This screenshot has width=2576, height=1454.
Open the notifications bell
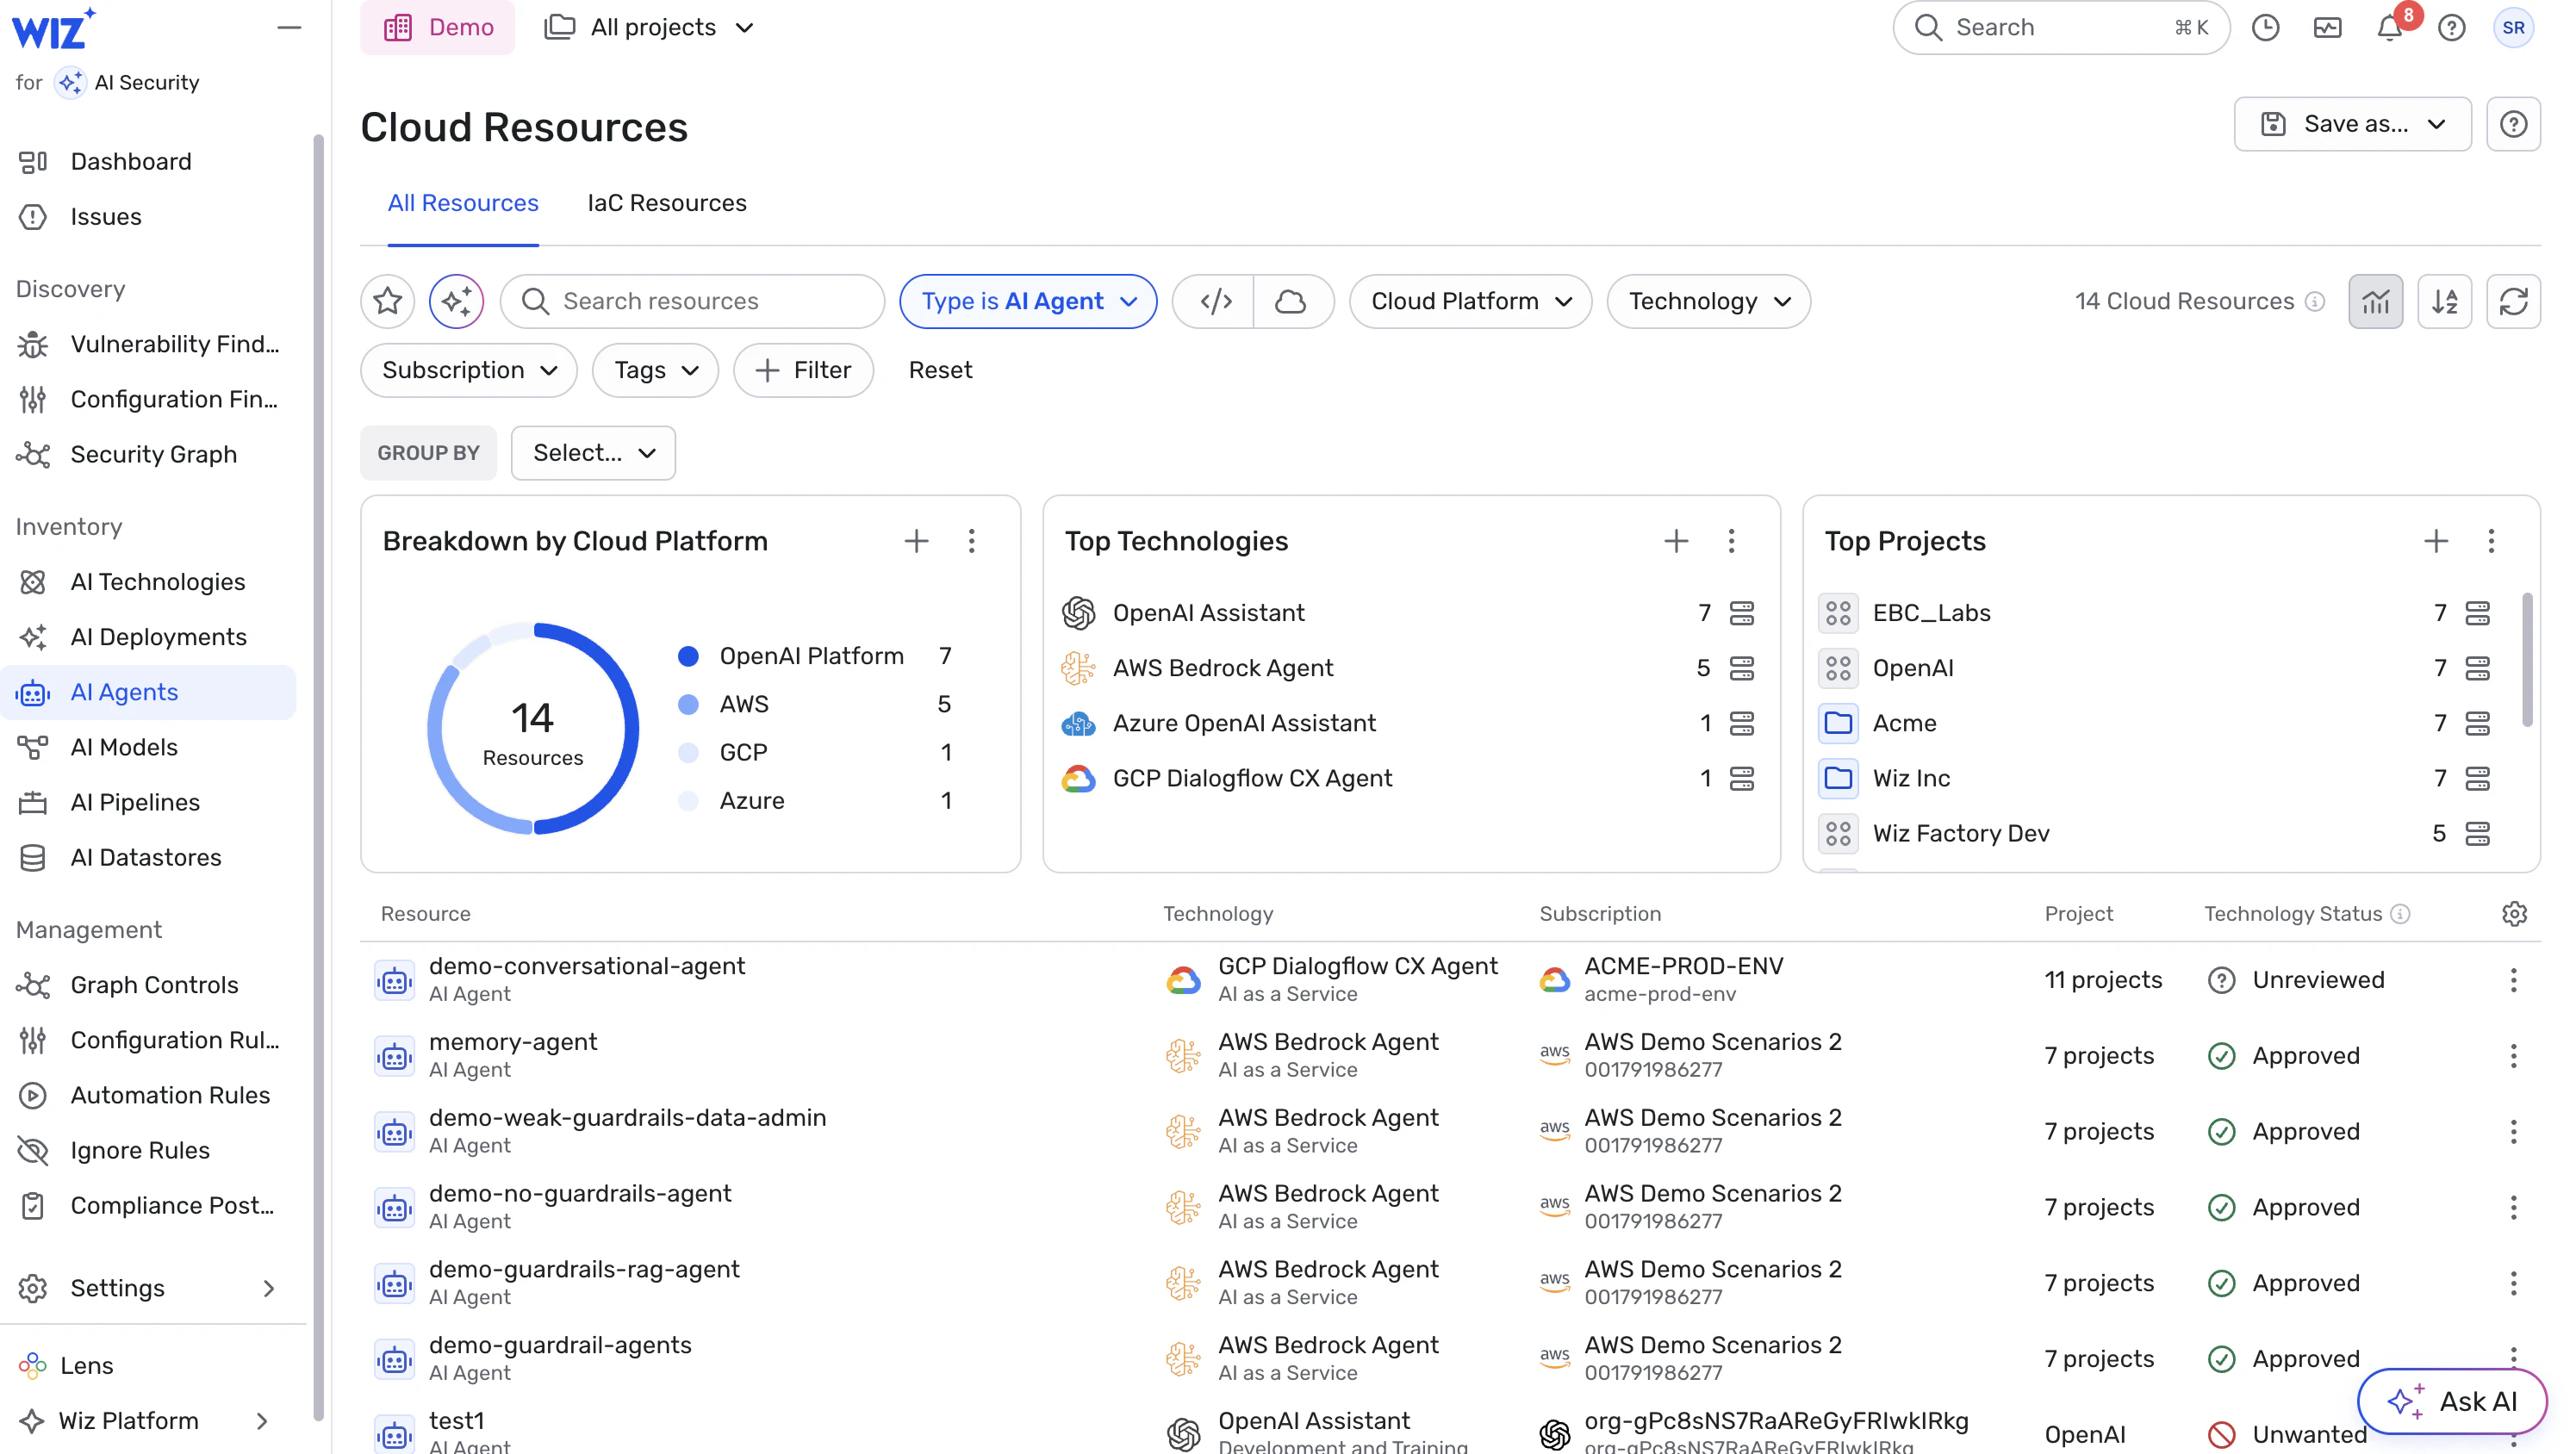pyautogui.click(x=2389, y=27)
